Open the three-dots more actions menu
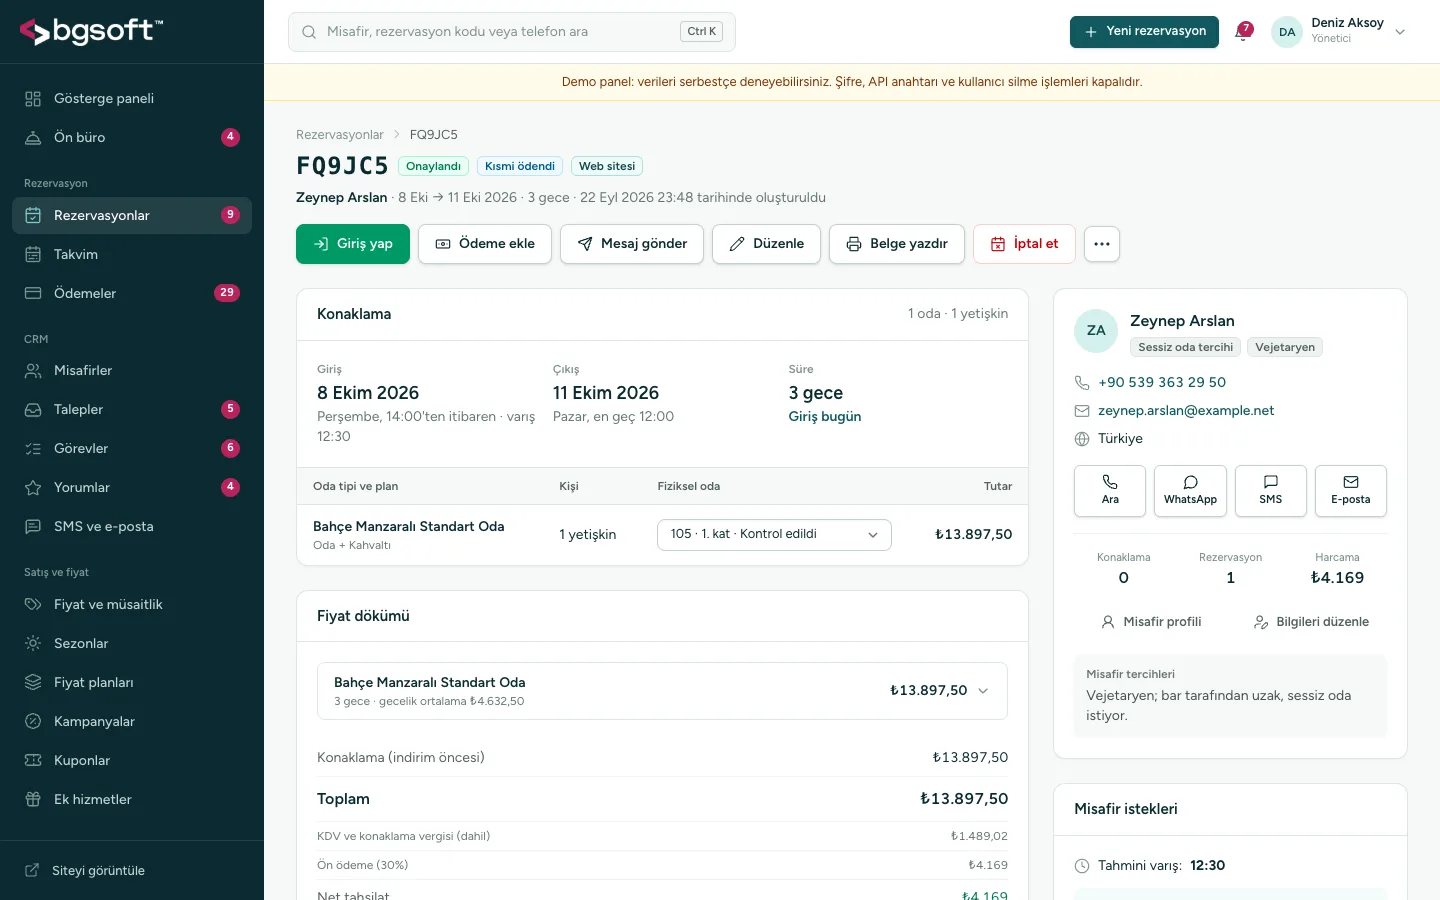Viewport: 1440px width, 900px height. point(1101,244)
